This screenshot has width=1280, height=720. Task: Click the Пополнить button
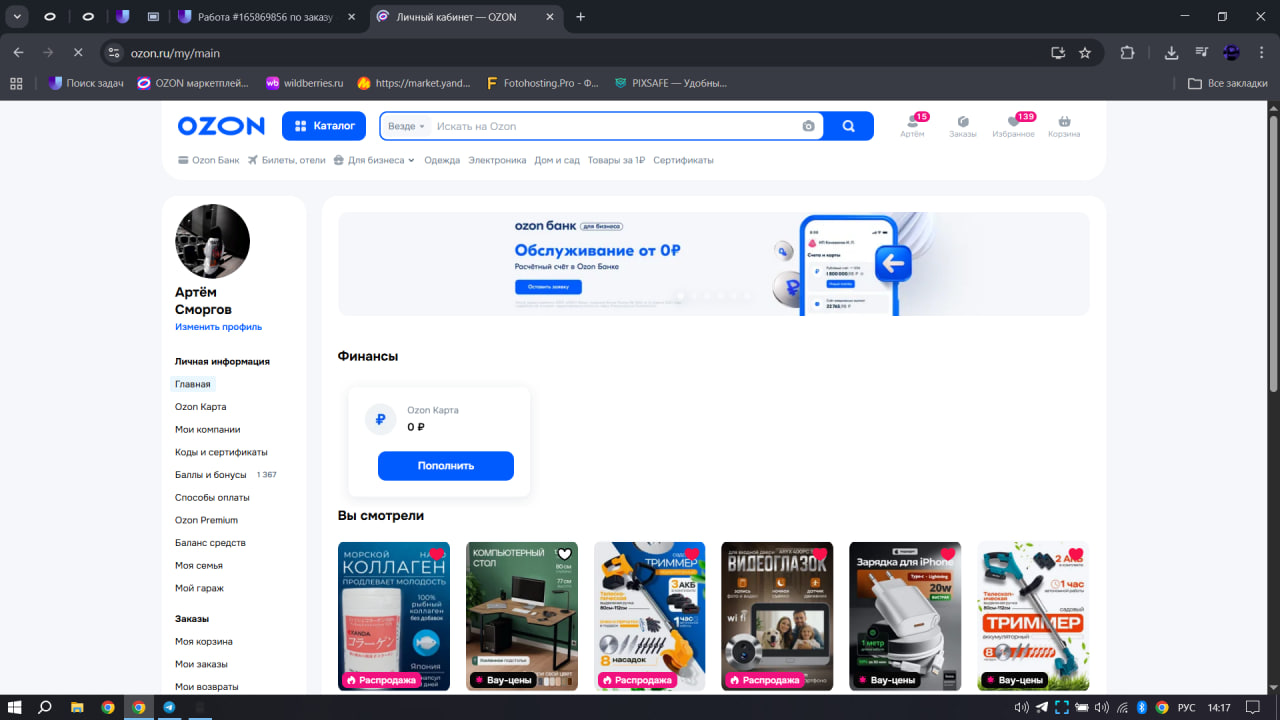click(x=446, y=466)
